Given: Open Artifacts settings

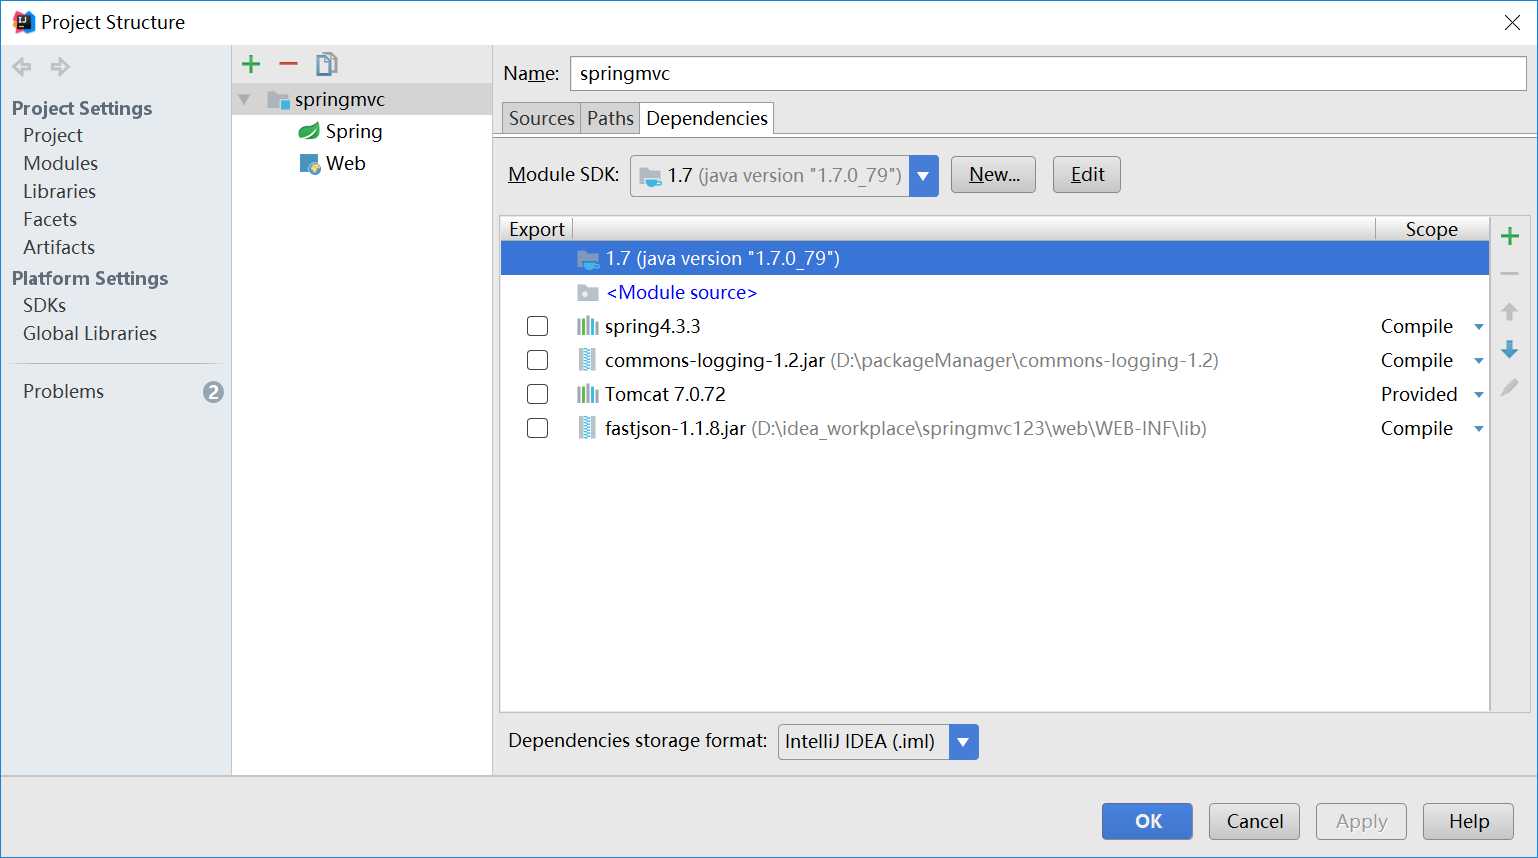Looking at the screenshot, I should [59, 247].
